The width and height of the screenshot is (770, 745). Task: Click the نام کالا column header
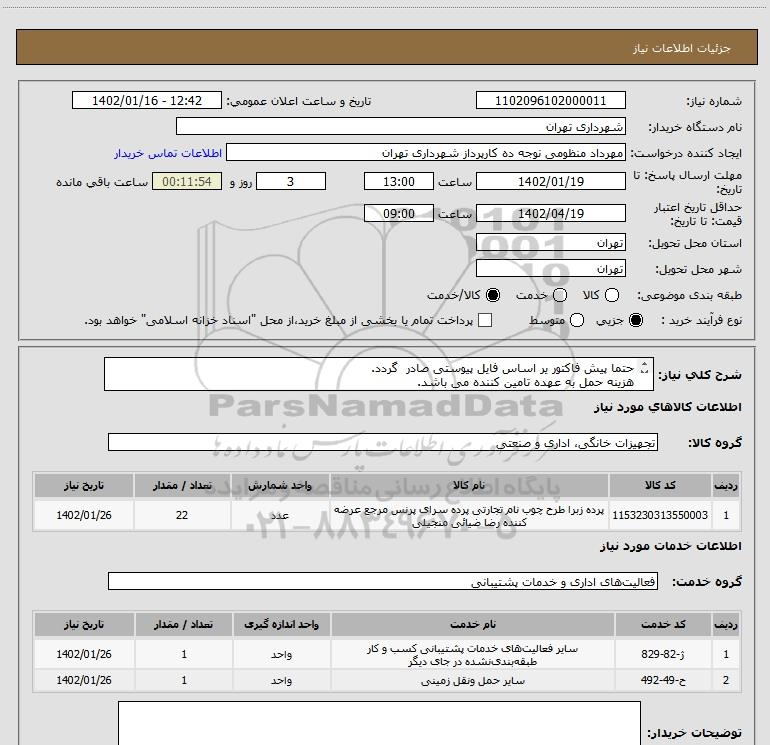[469, 485]
